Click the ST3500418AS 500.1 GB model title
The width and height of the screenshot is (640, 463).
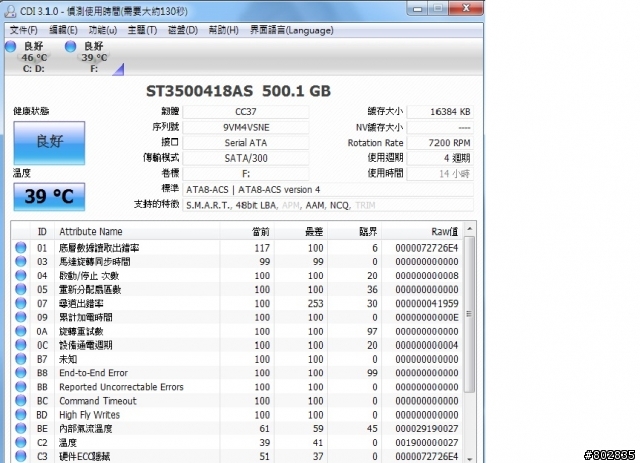coord(238,91)
